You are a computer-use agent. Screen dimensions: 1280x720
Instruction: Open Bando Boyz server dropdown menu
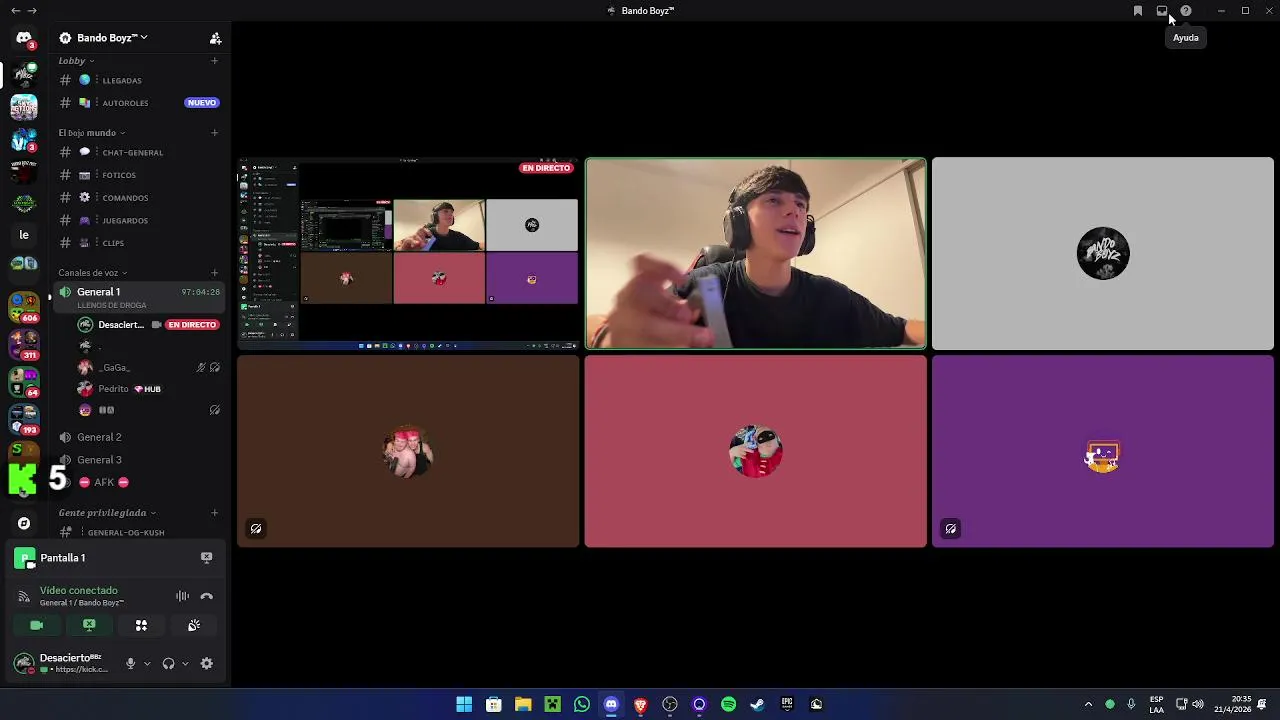[104, 38]
